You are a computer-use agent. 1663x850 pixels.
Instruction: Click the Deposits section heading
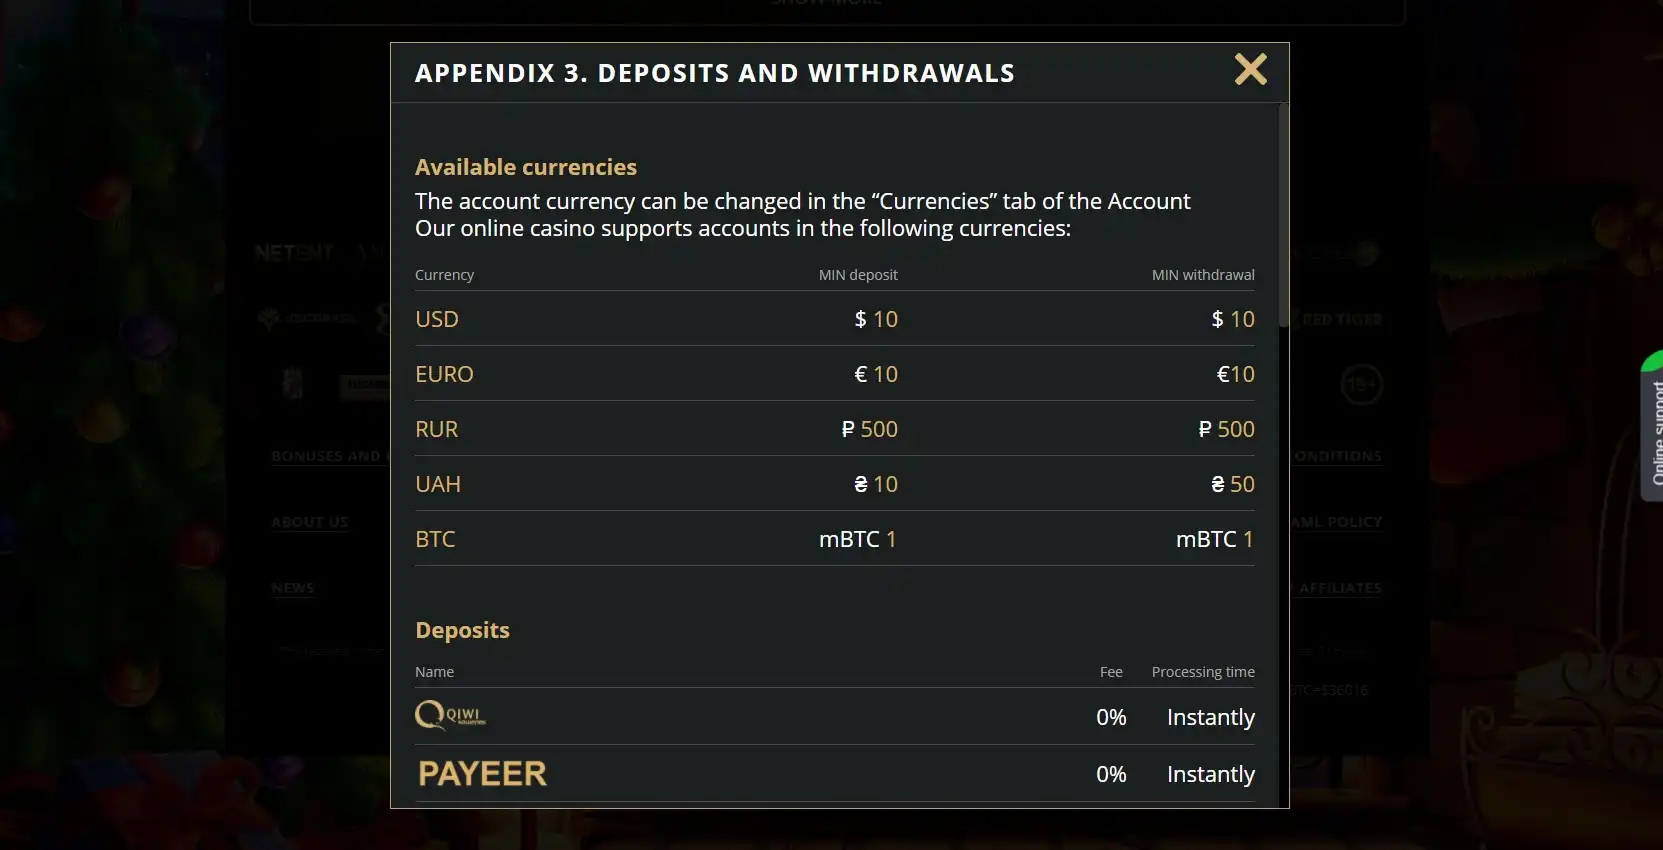click(462, 630)
